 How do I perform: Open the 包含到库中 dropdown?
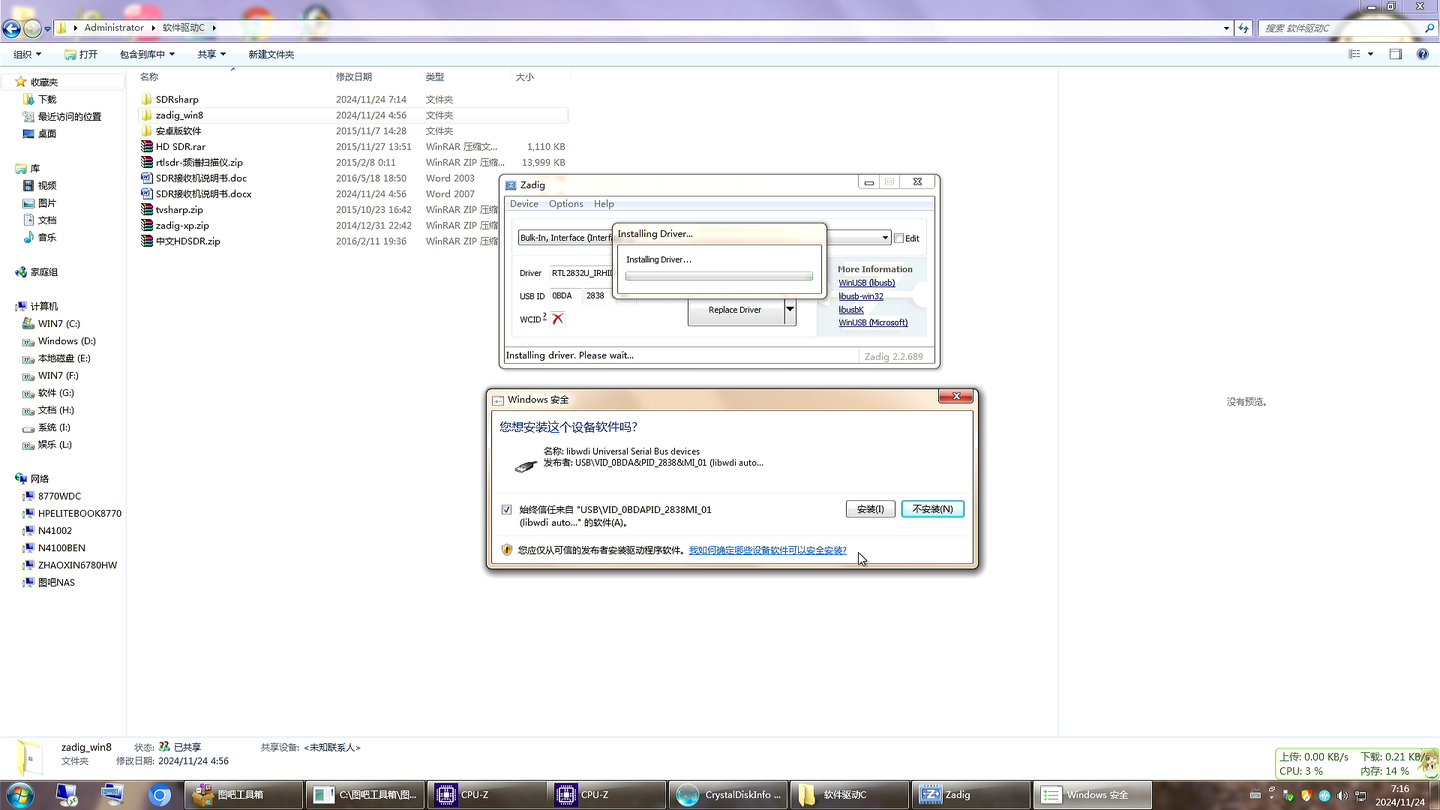click(147, 54)
